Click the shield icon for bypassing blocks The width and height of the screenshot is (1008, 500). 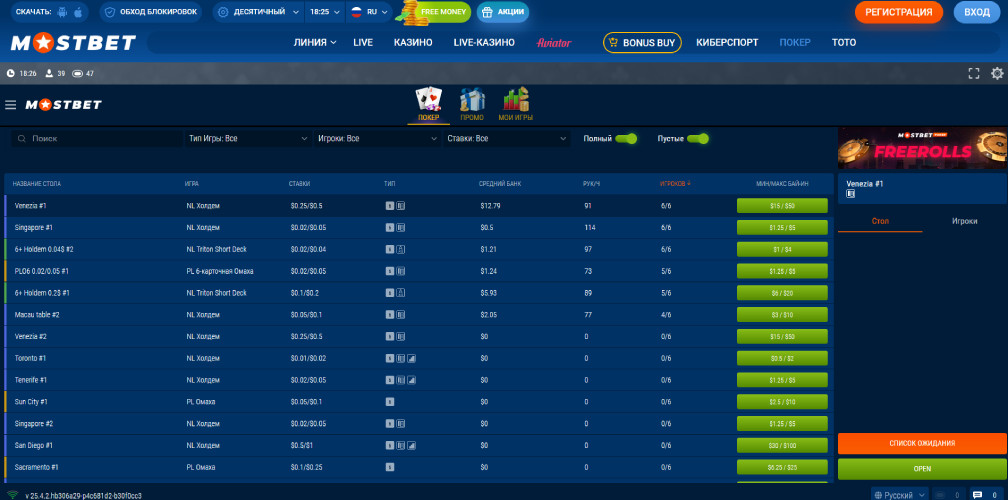(x=110, y=12)
